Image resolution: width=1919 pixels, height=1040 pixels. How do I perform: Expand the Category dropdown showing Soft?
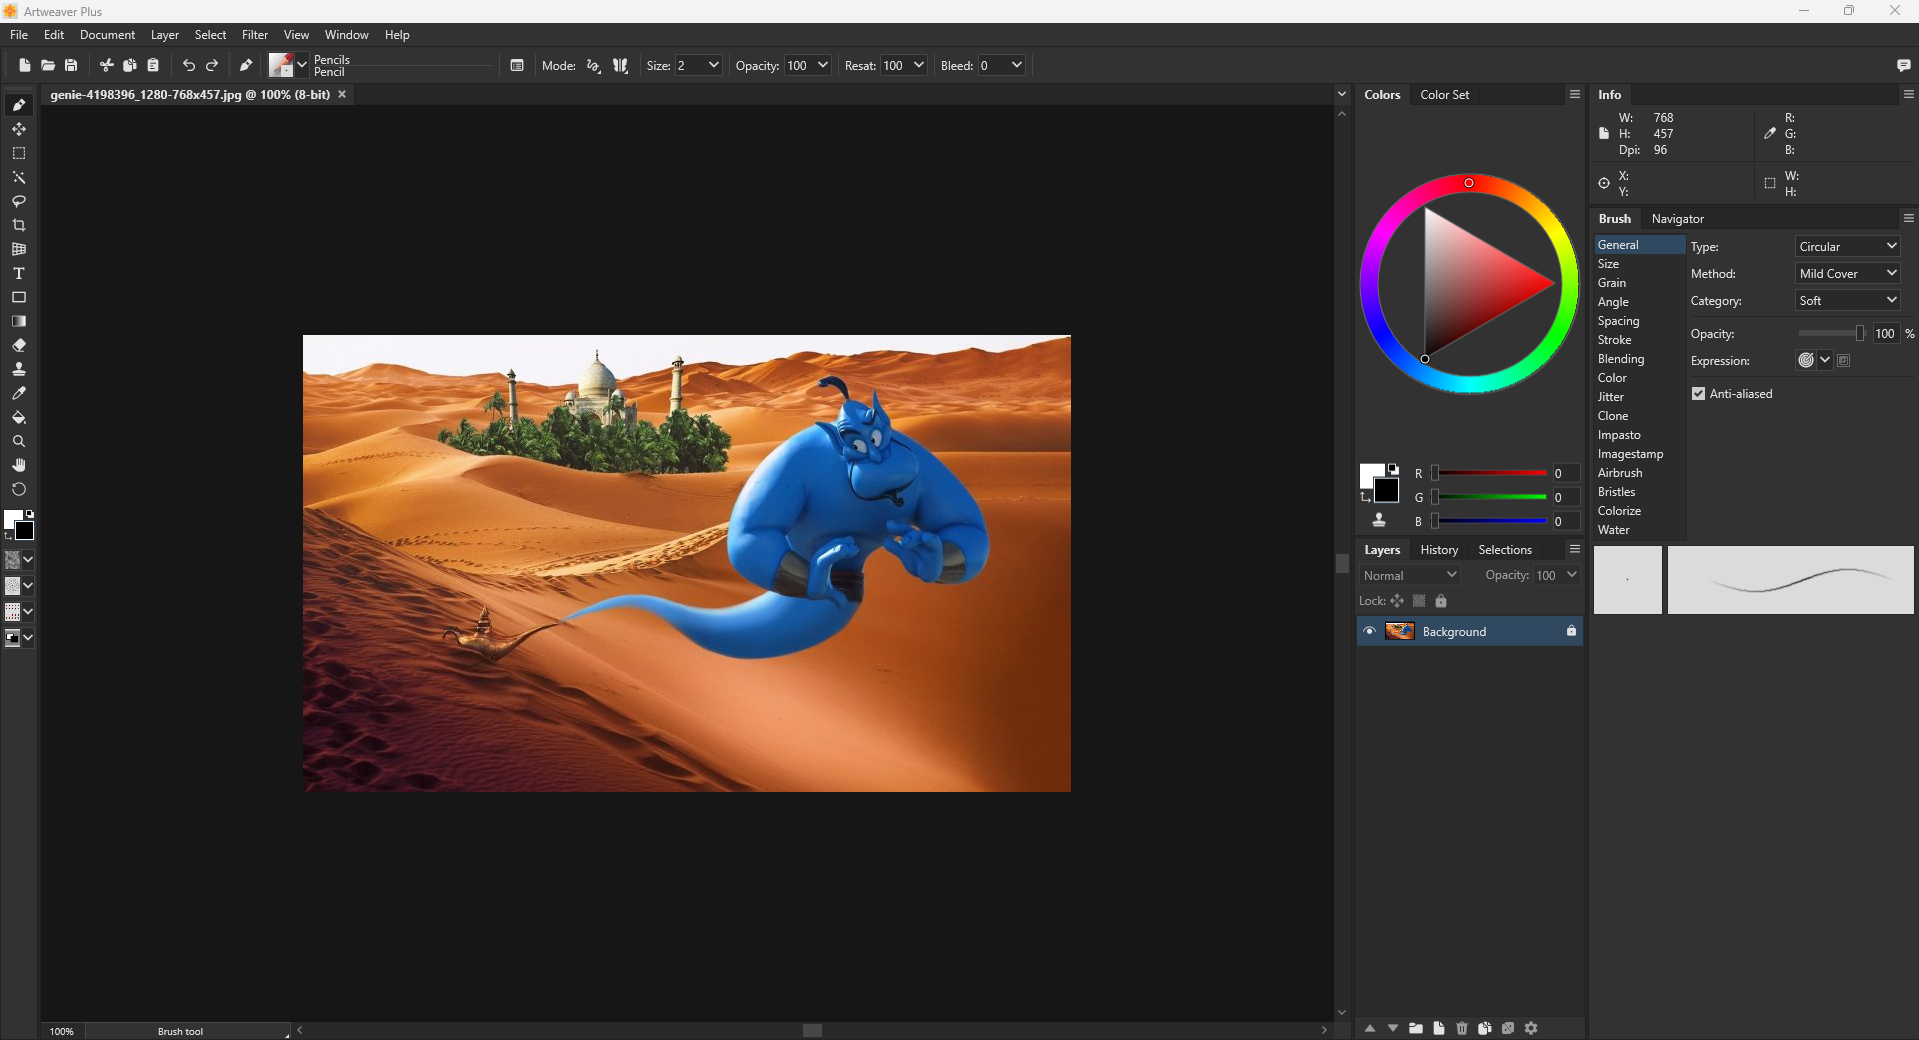(1847, 301)
